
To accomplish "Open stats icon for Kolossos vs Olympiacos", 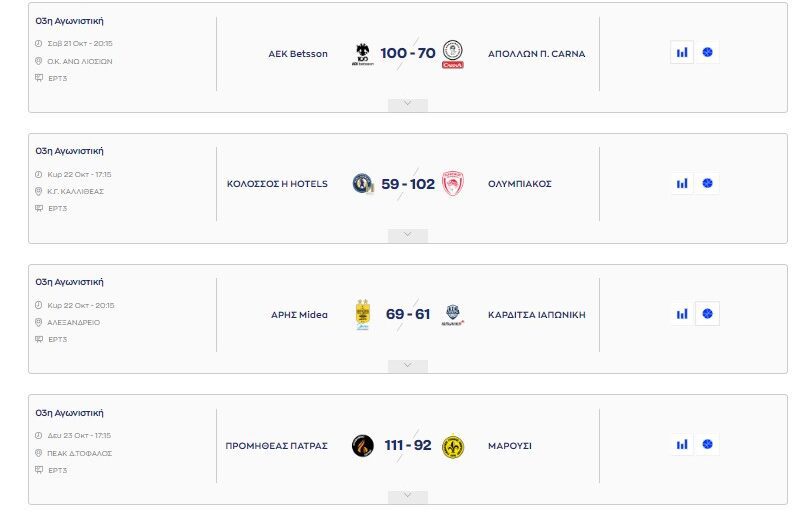I will point(682,184).
